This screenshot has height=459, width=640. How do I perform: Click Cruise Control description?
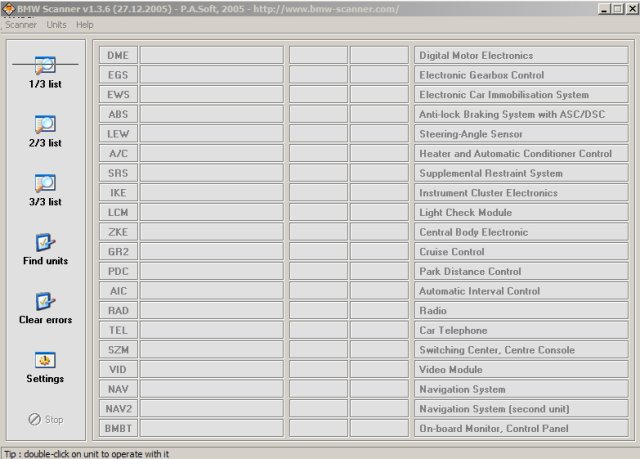pos(521,251)
